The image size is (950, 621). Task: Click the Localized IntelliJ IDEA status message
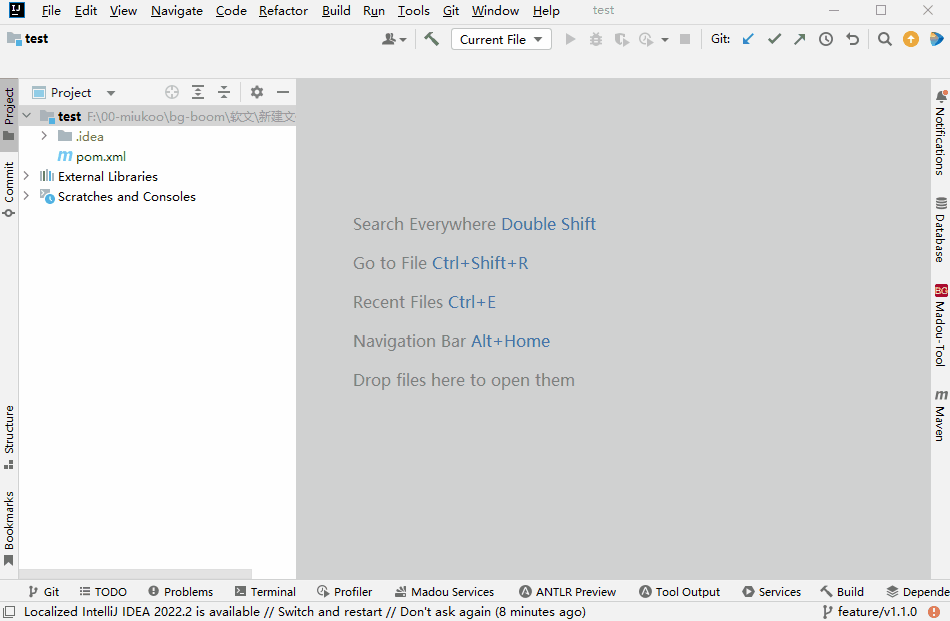click(305, 612)
